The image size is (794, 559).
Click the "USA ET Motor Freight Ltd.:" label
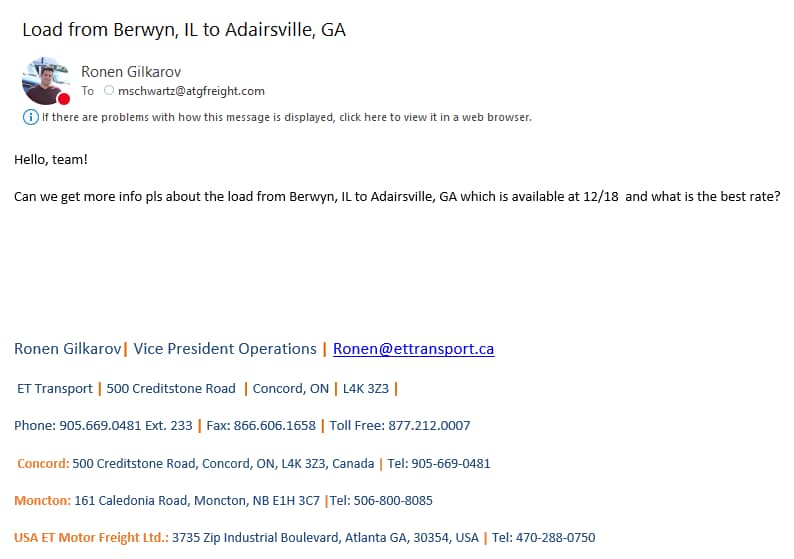click(91, 538)
